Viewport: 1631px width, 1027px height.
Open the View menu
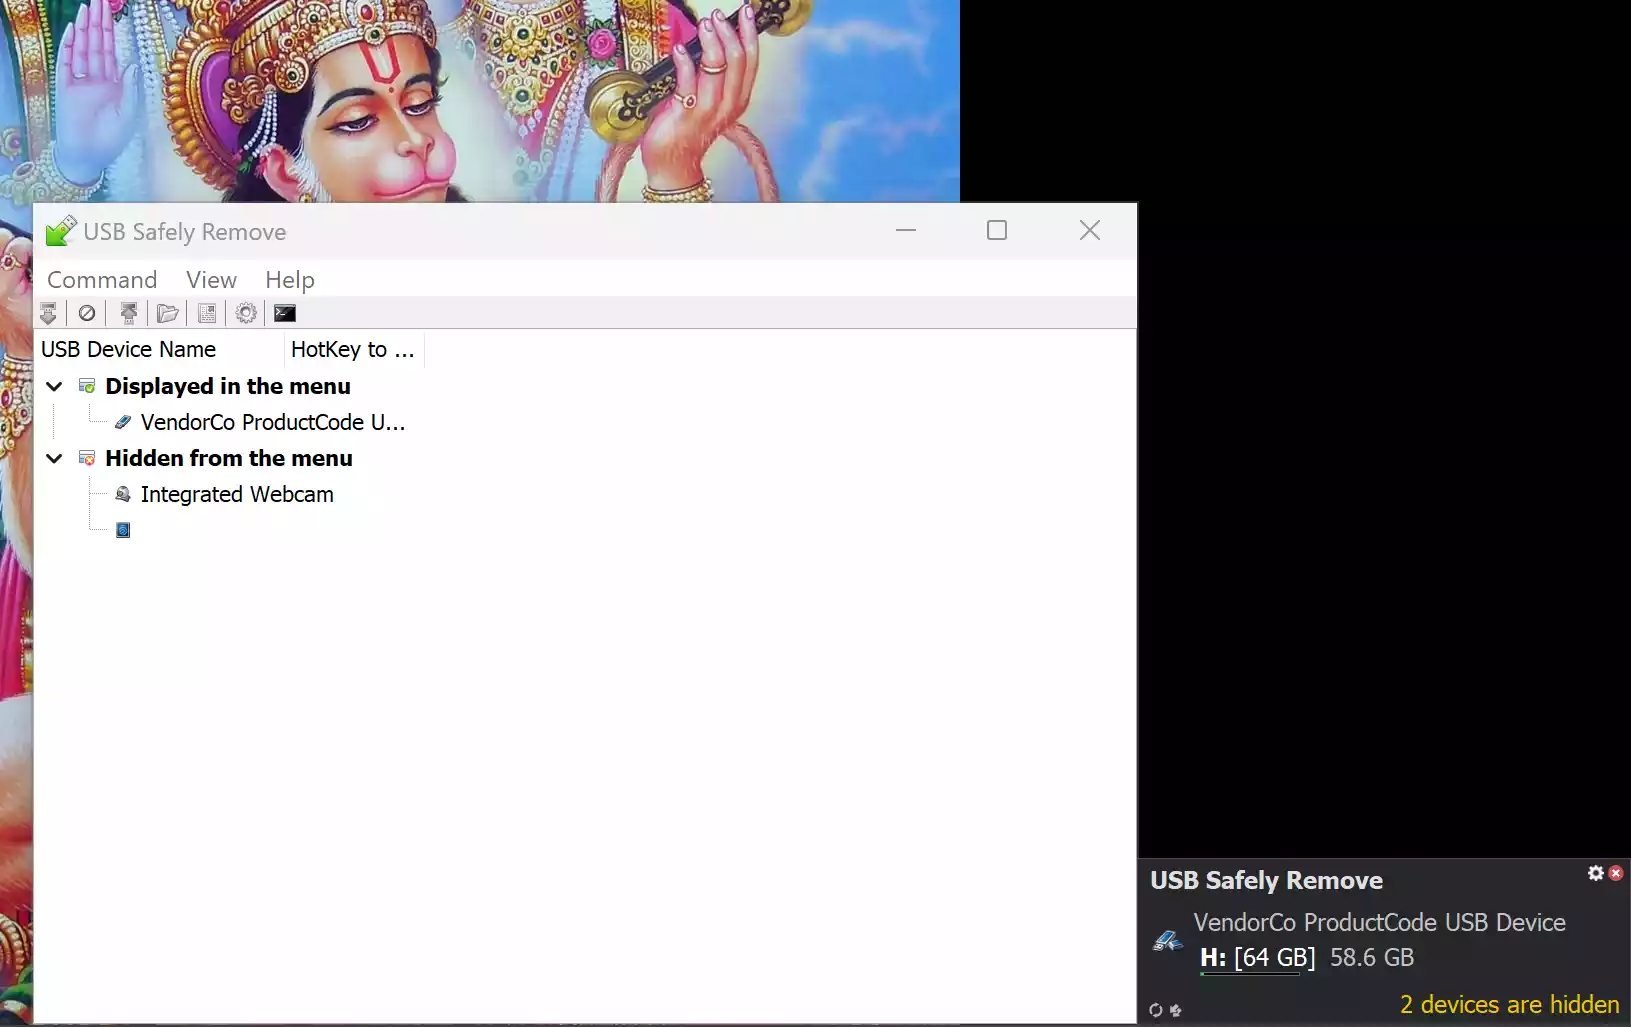[211, 280]
